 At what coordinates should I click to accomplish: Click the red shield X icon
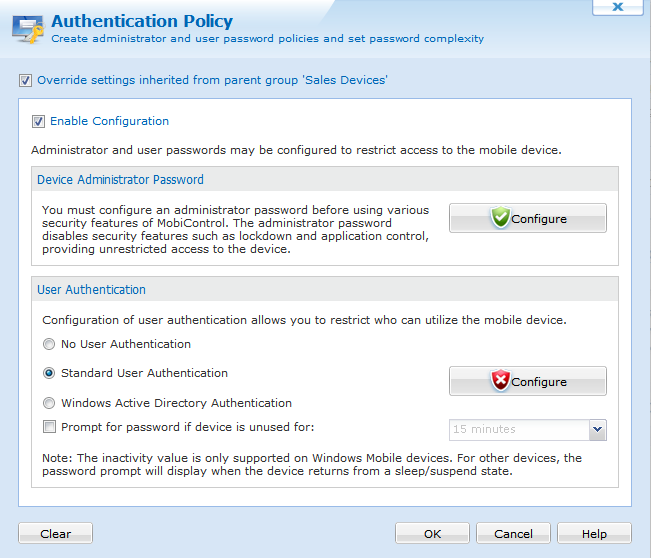coord(500,380)
